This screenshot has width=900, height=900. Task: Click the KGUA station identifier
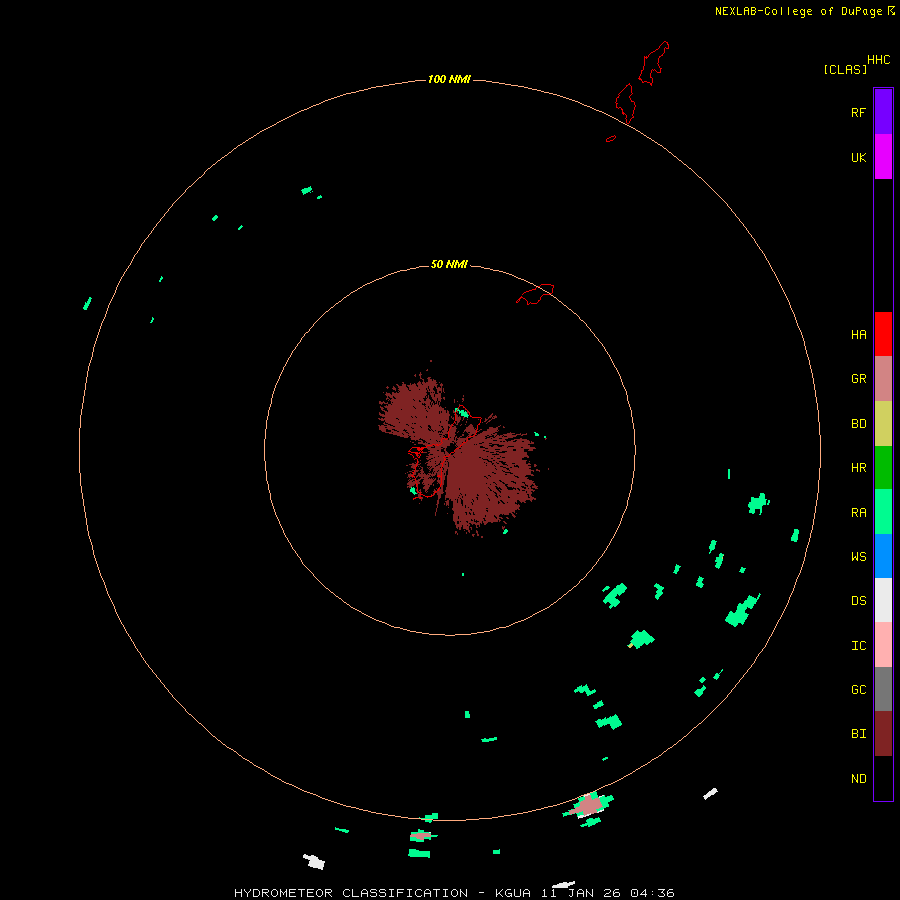513,893
